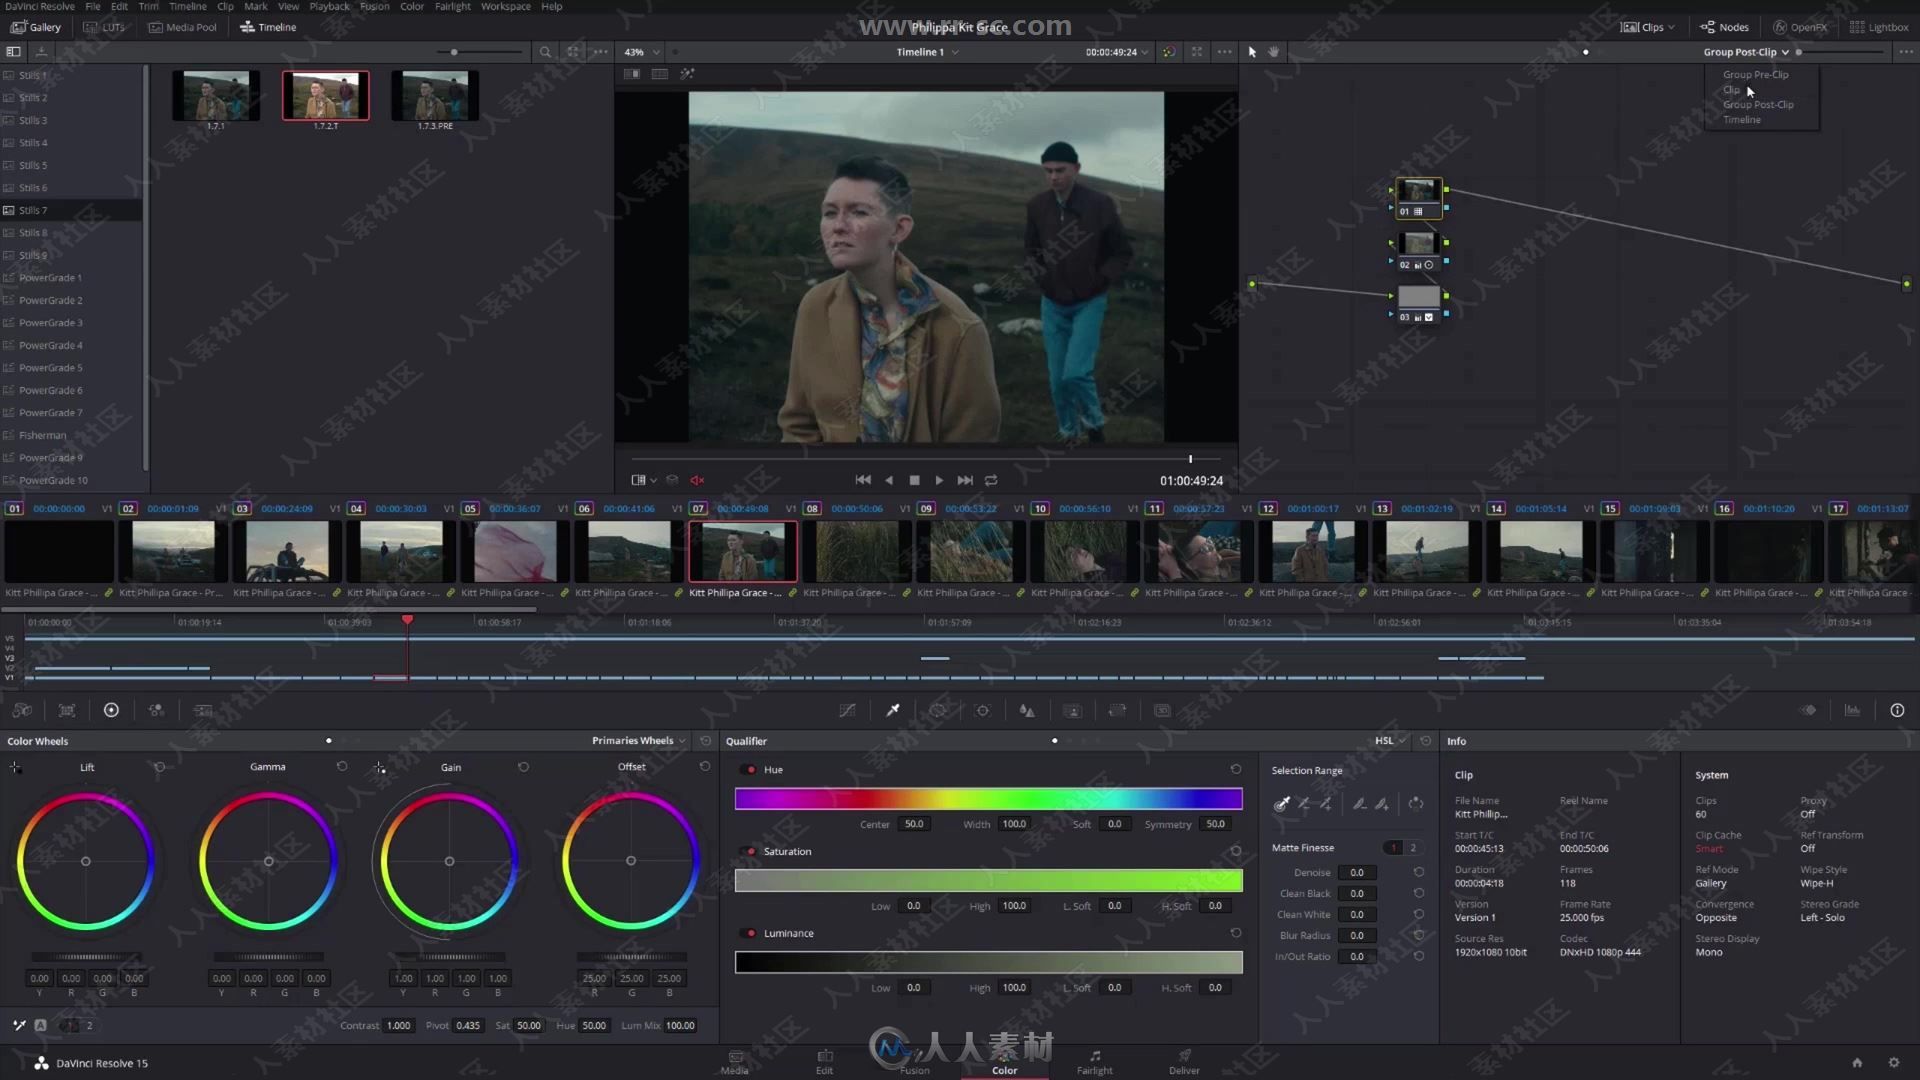Toggle loop playback

(991, 480)
